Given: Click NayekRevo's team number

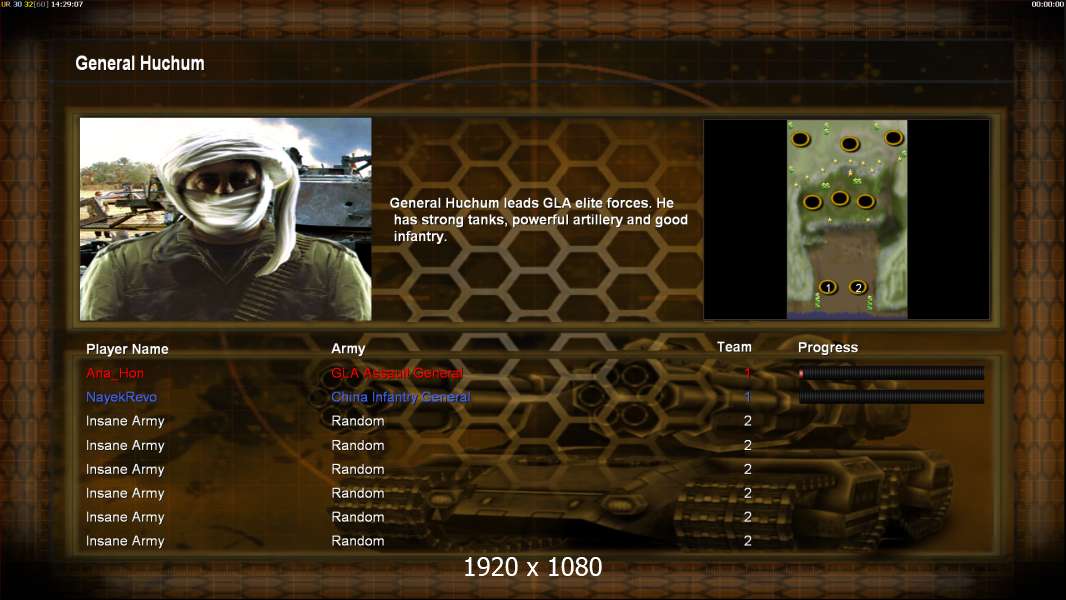Looking at the screenshot, I should click(x=747, y=397).
